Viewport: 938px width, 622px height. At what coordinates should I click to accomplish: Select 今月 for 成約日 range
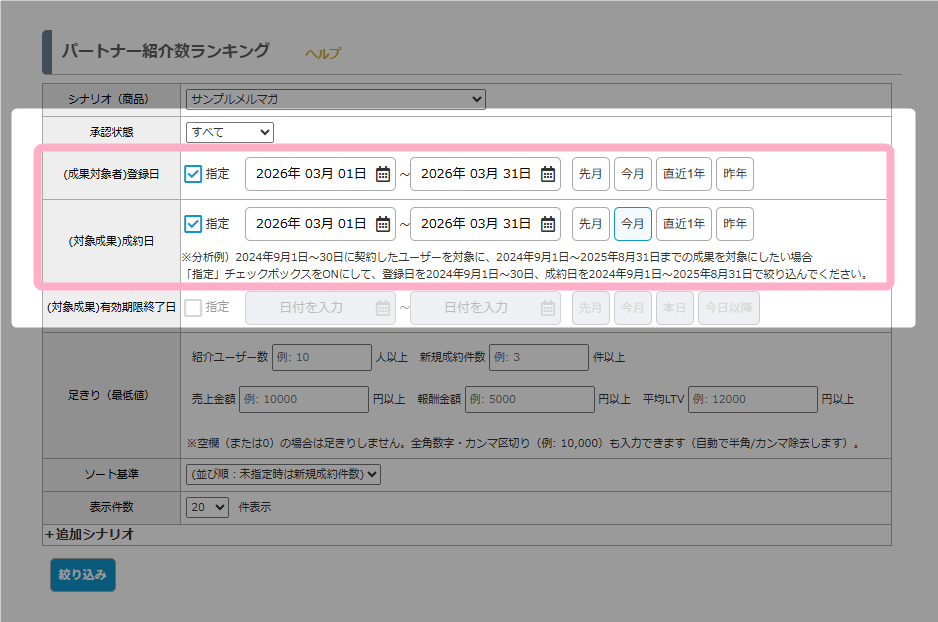[633, 224]
